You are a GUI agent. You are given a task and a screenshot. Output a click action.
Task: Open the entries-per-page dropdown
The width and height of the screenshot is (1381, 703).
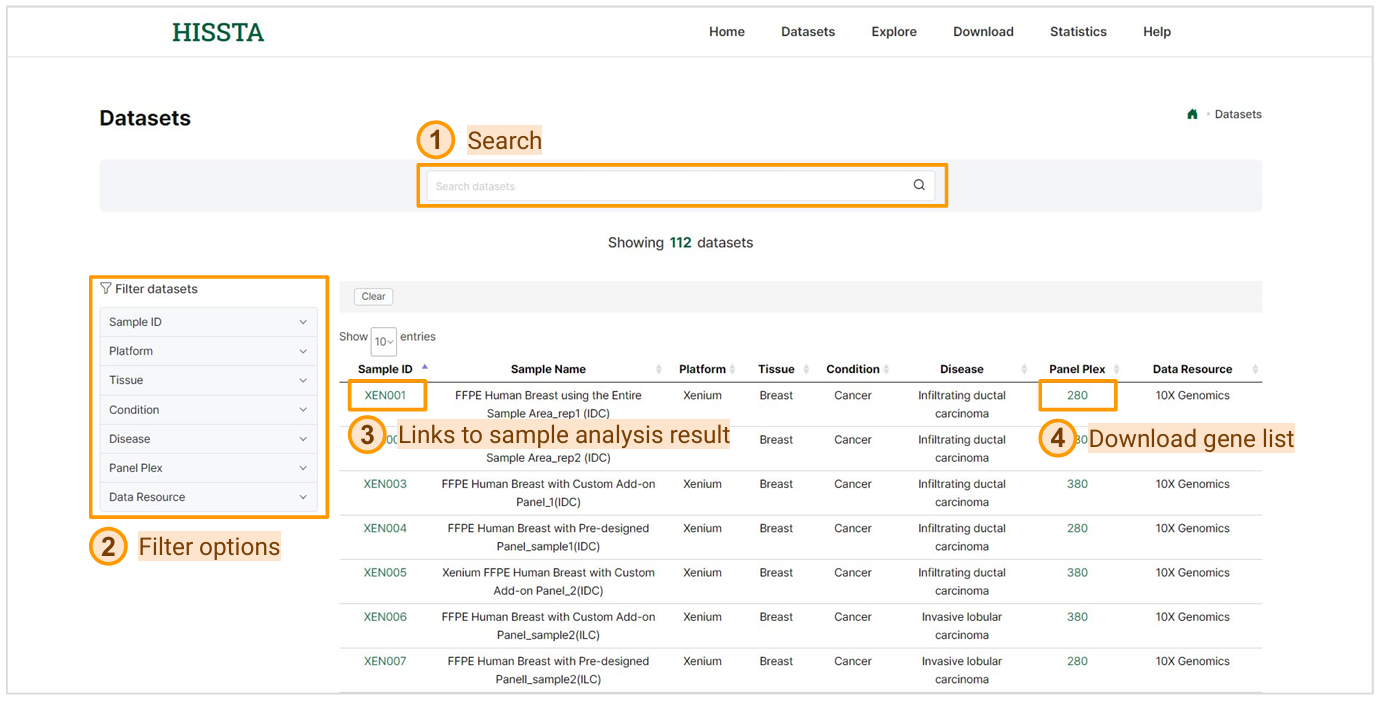[383, 341]
